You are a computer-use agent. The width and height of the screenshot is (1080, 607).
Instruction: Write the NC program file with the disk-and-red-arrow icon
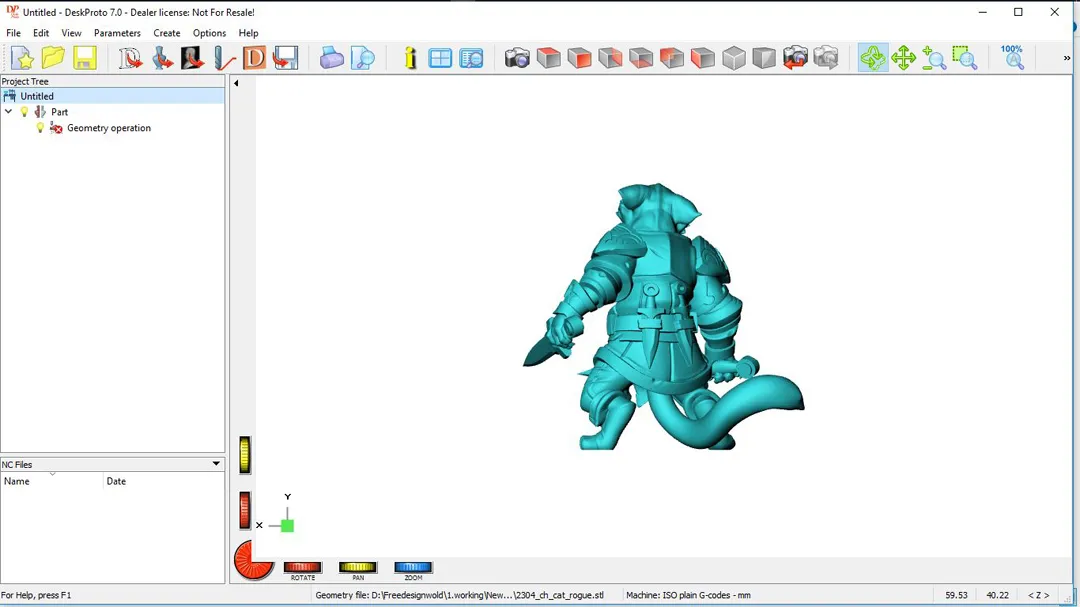click(285, 58)
